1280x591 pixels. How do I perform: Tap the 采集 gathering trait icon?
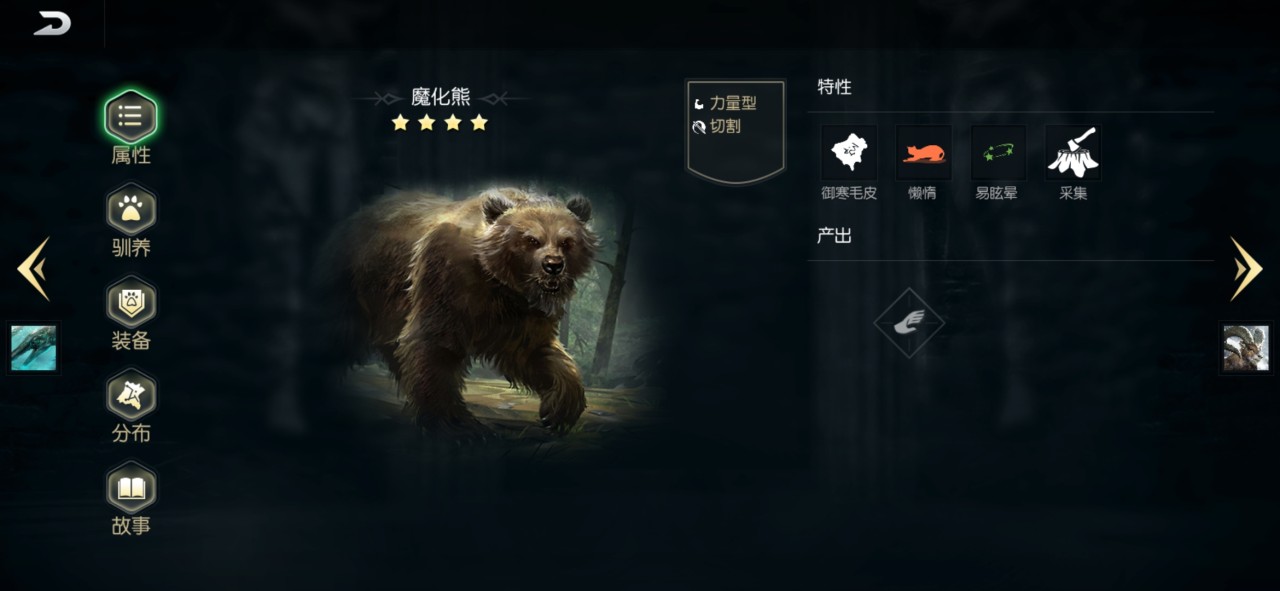1073,153
